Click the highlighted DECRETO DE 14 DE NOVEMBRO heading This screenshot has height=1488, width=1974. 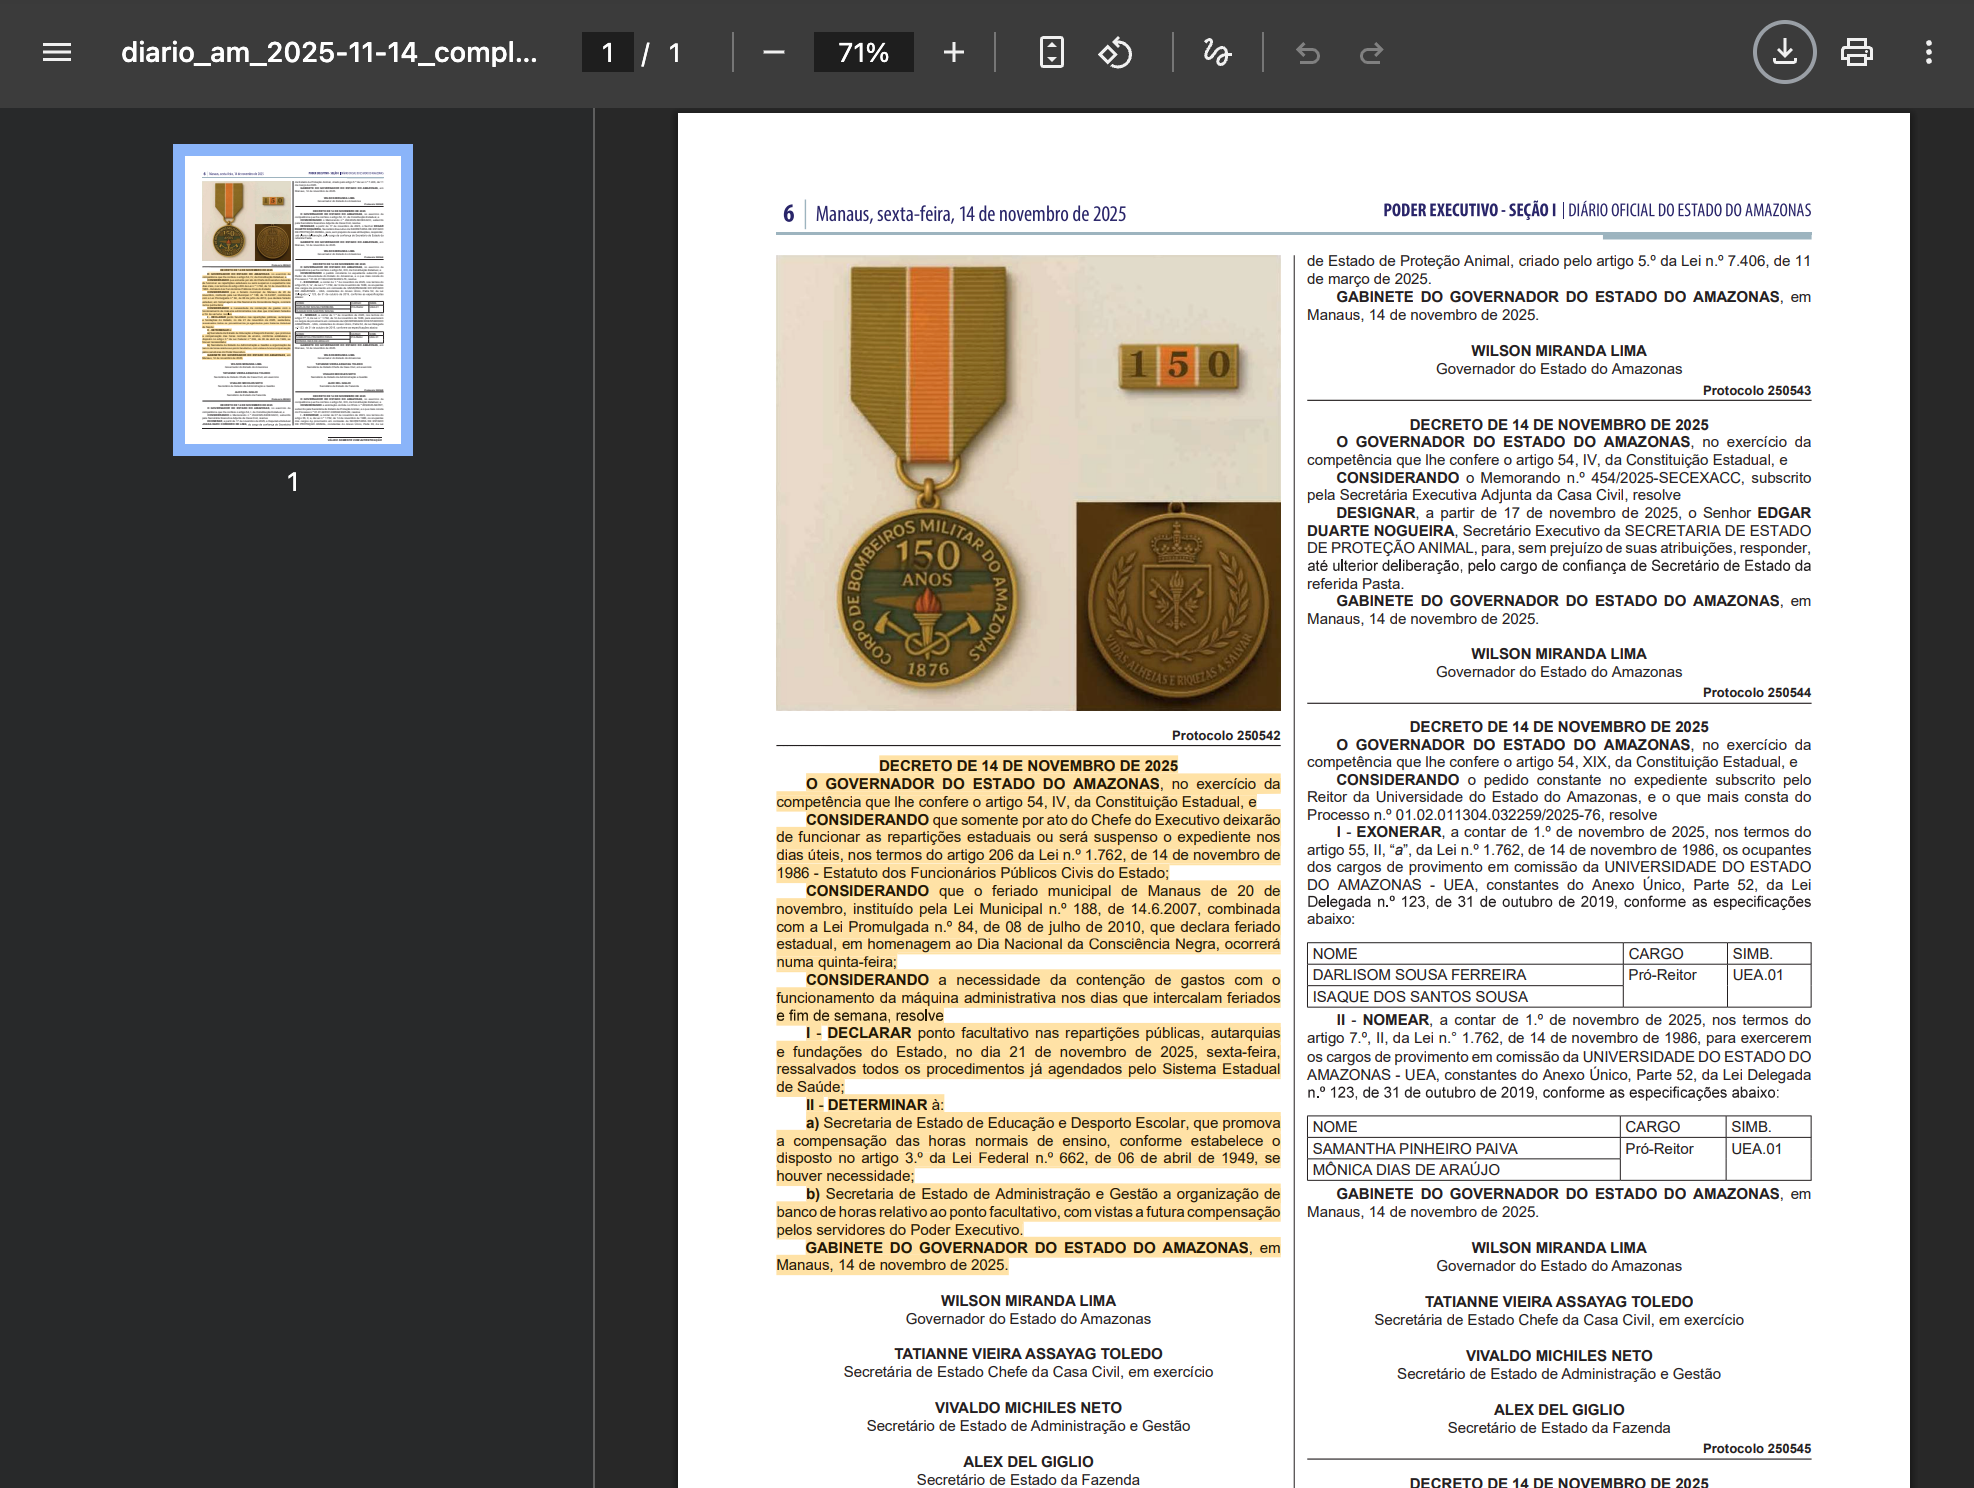pyautogui.click(x=1028, y=766)
